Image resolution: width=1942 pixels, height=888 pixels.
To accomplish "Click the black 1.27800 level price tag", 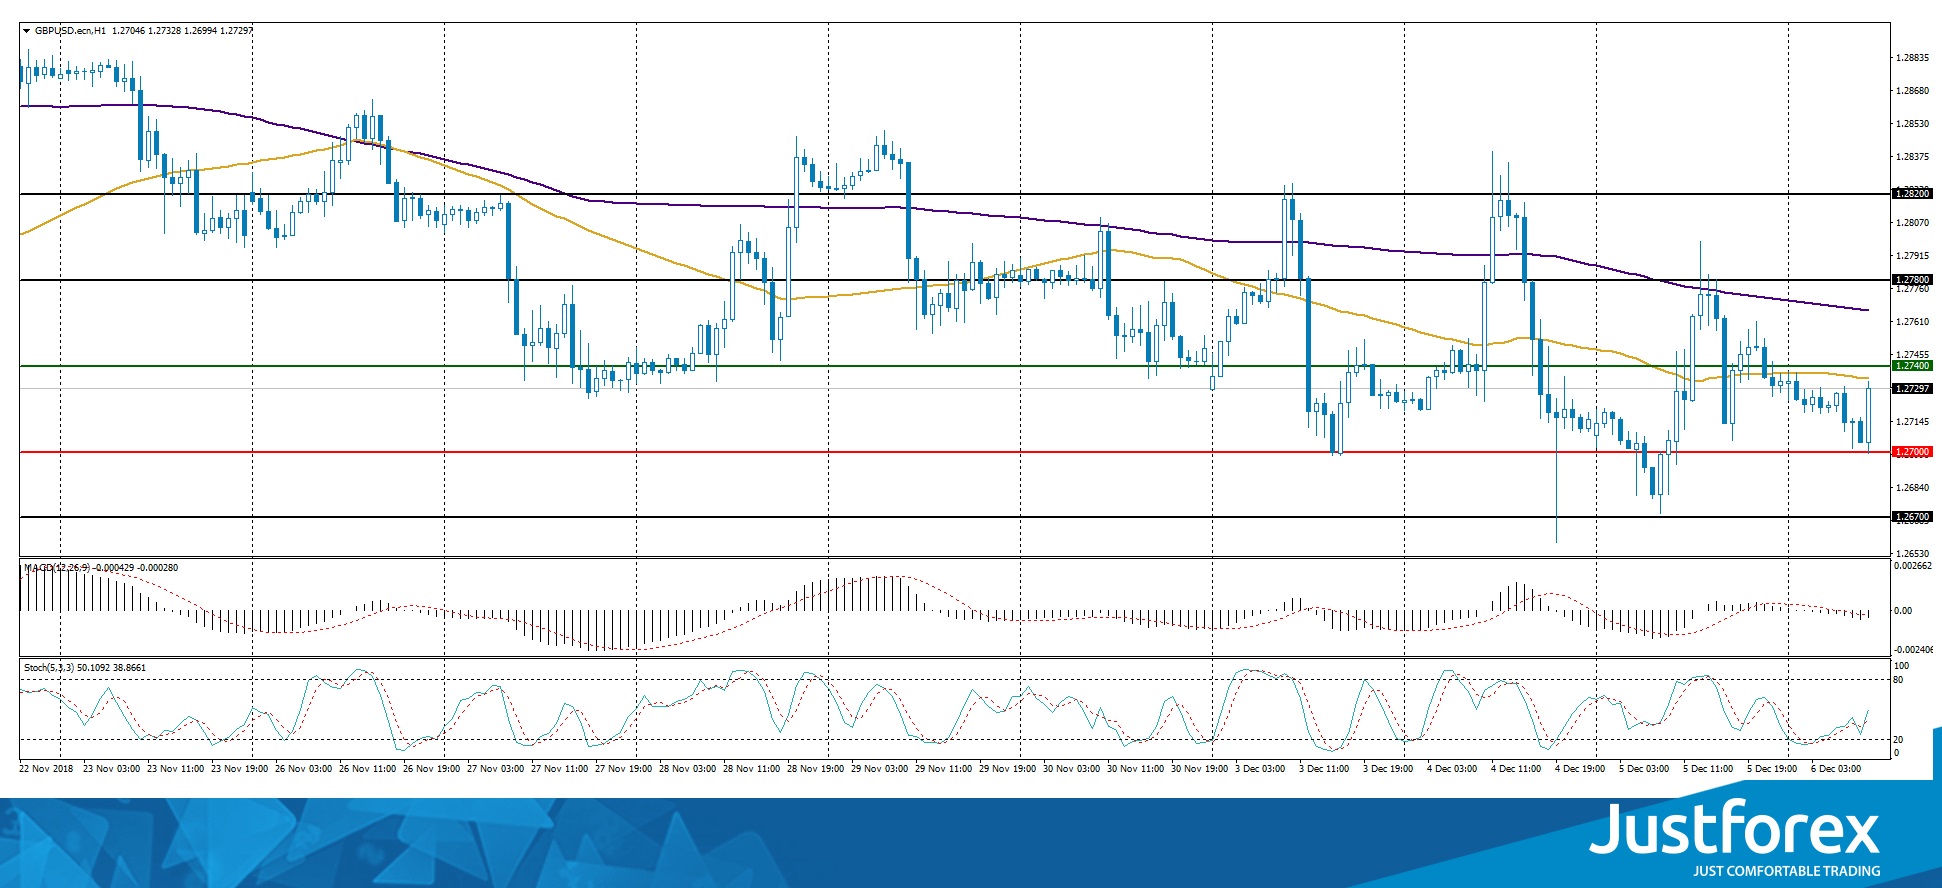I will (1912, 280).
